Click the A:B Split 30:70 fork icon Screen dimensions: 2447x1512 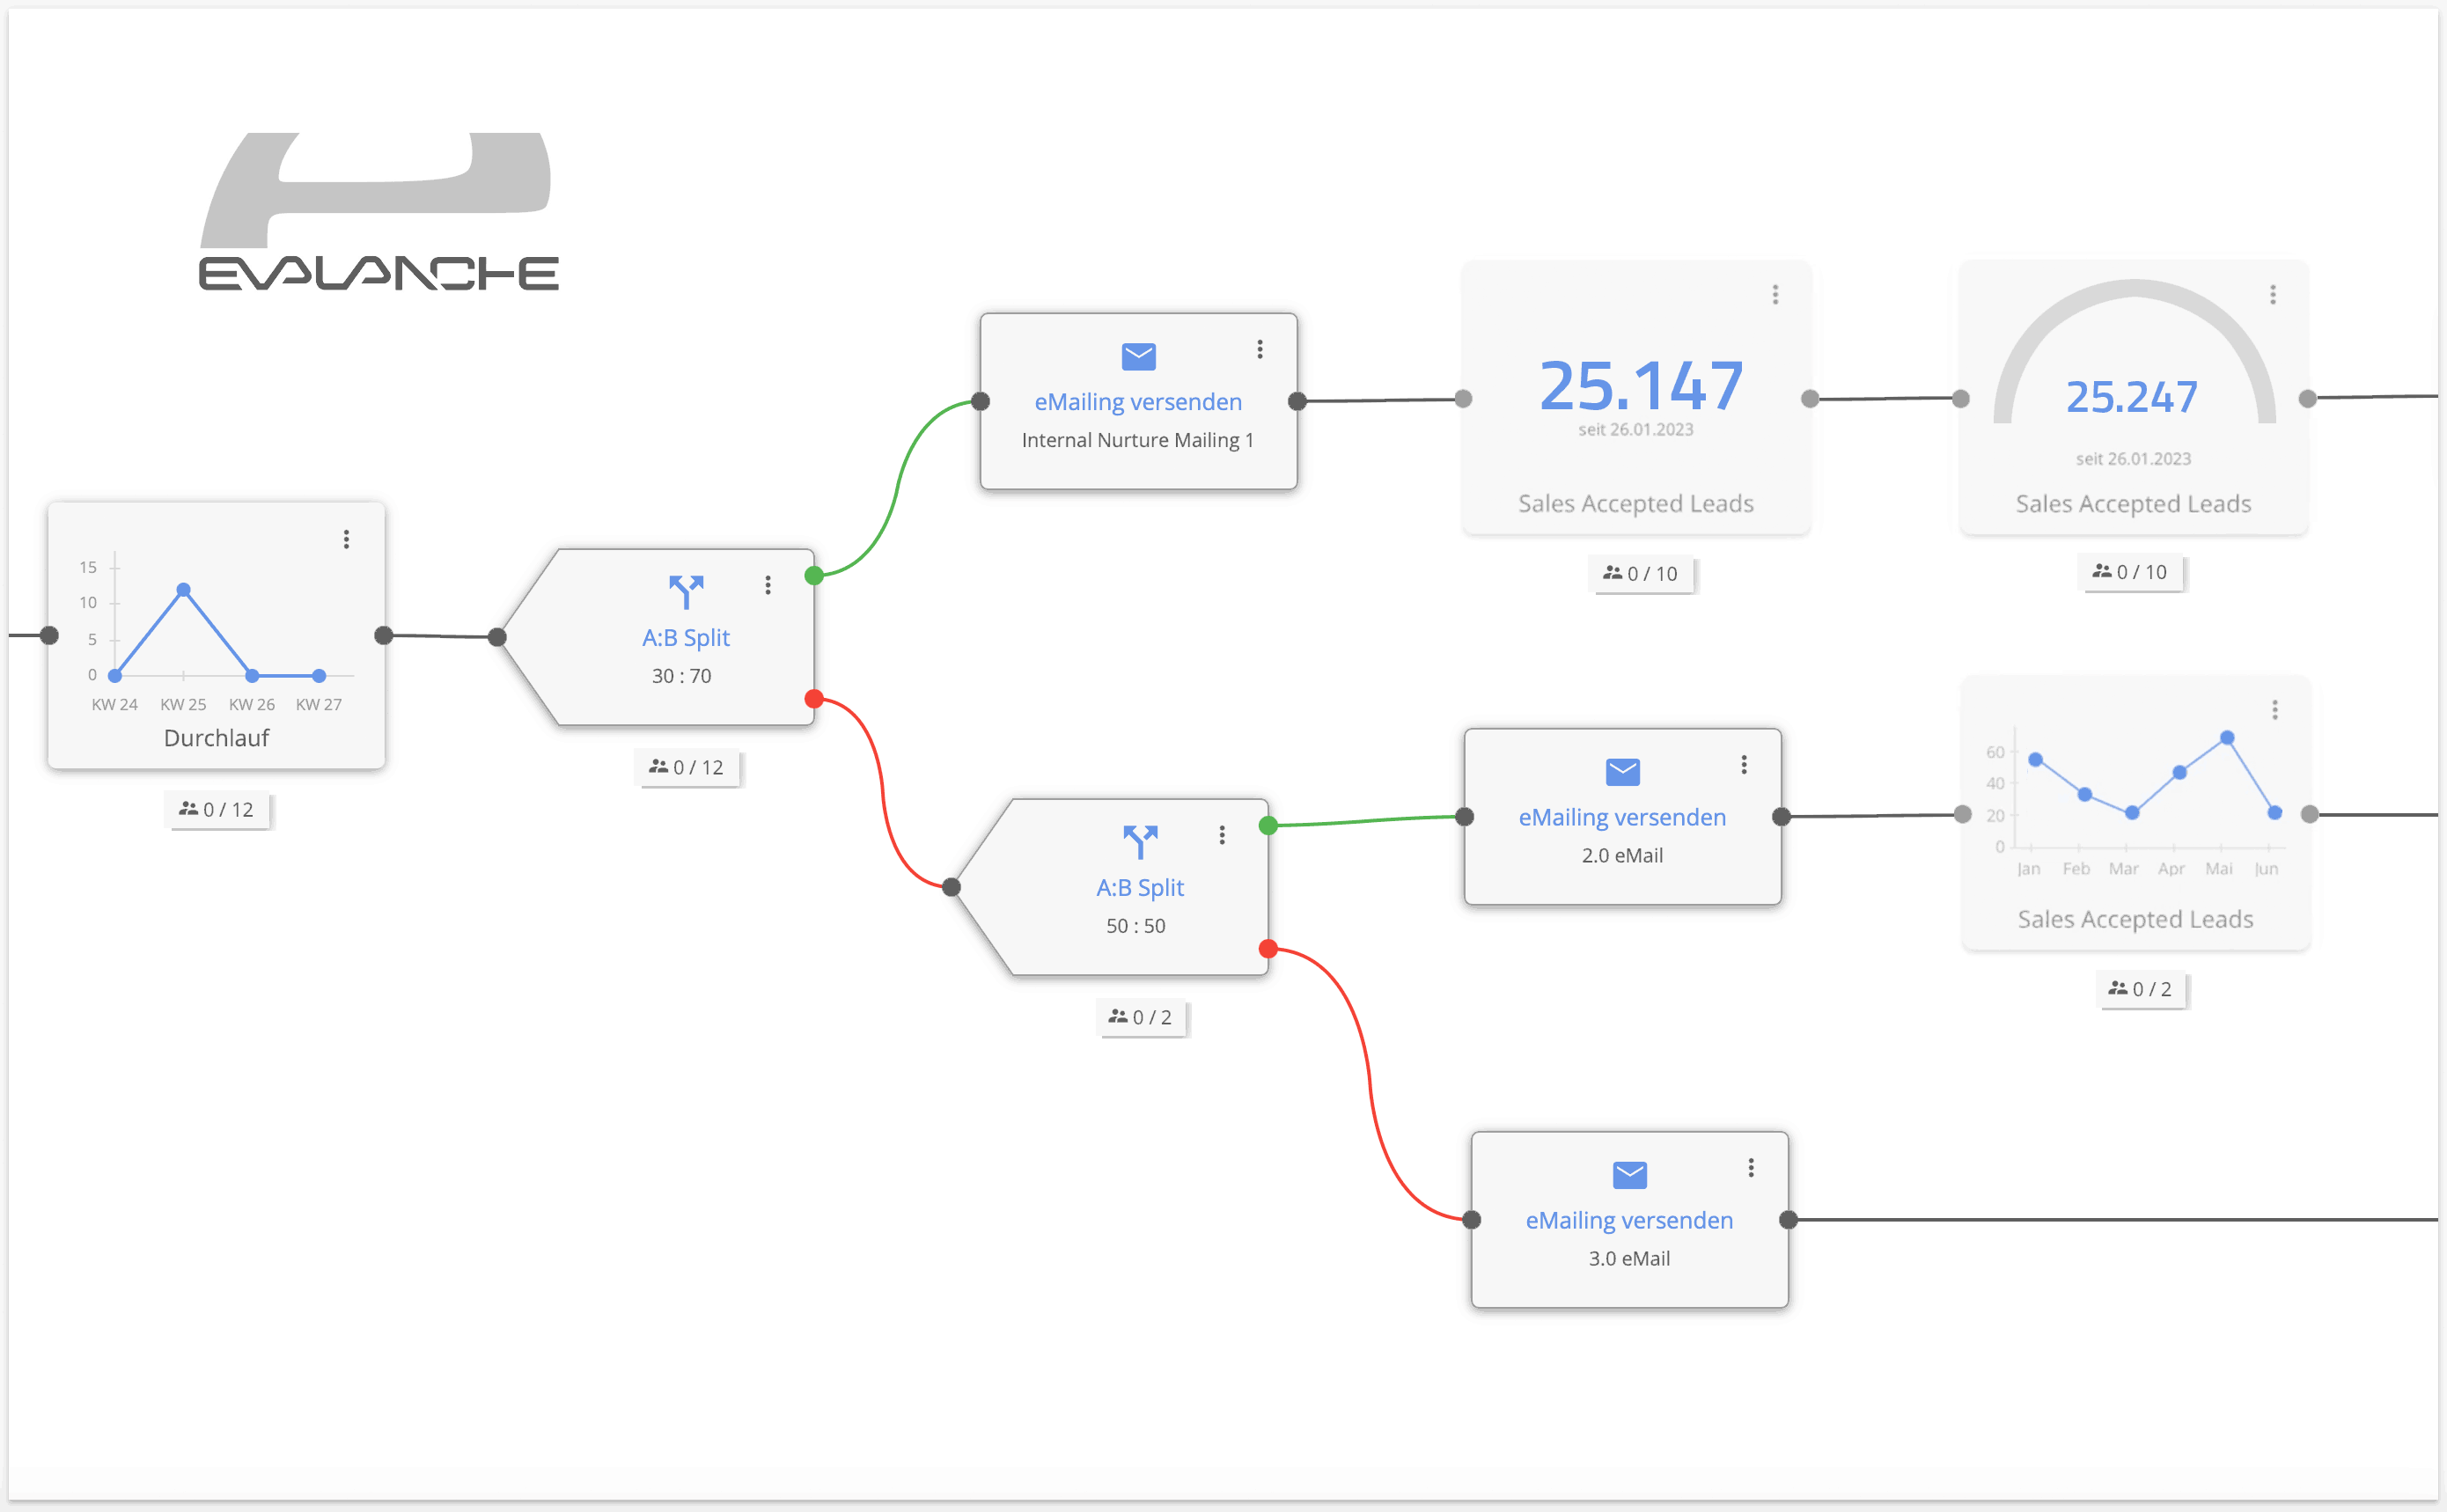click(x=686, y=591)
